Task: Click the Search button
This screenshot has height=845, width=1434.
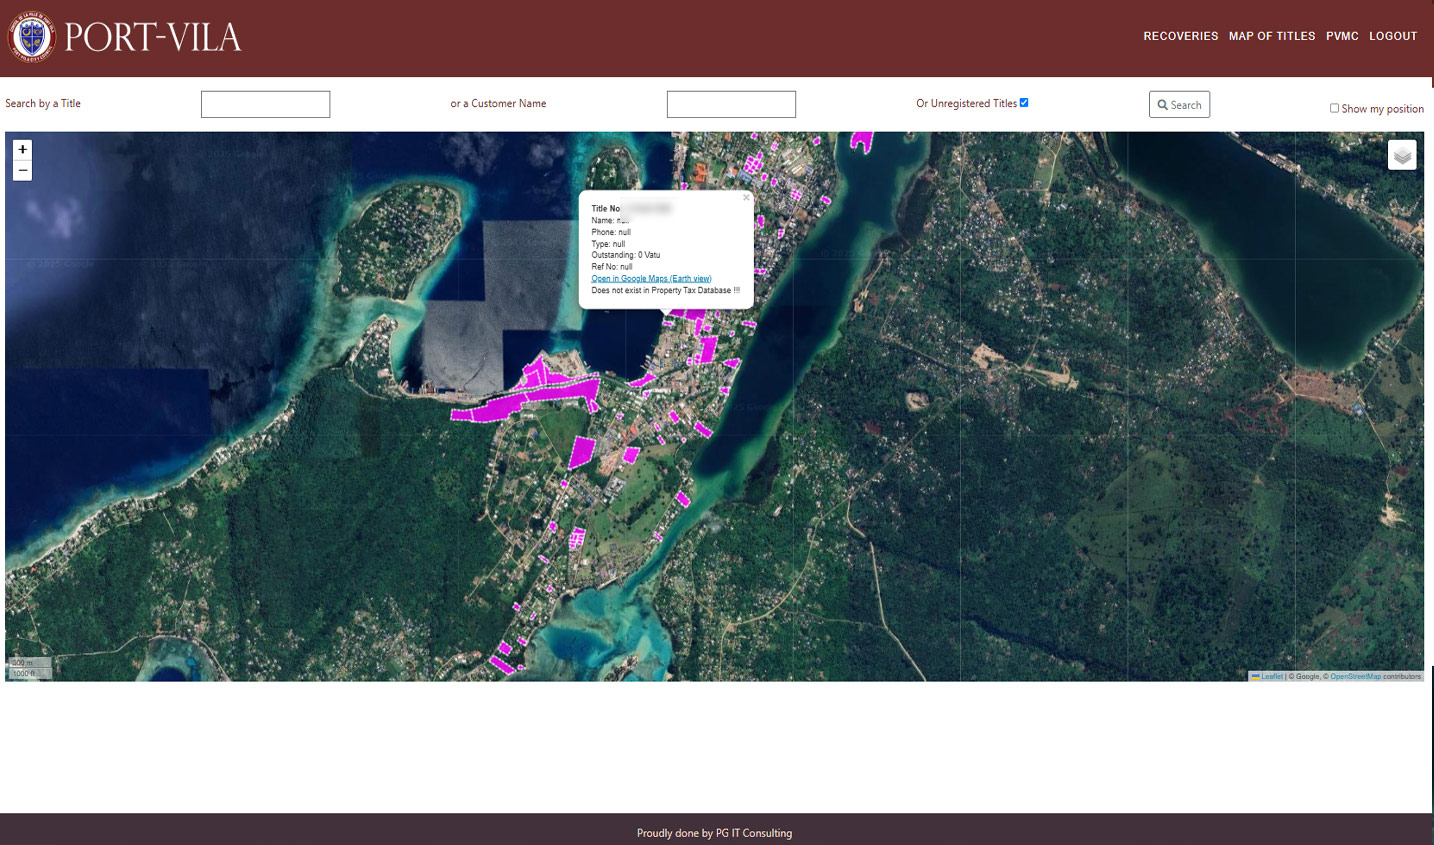Action: tap(1178, 105)
